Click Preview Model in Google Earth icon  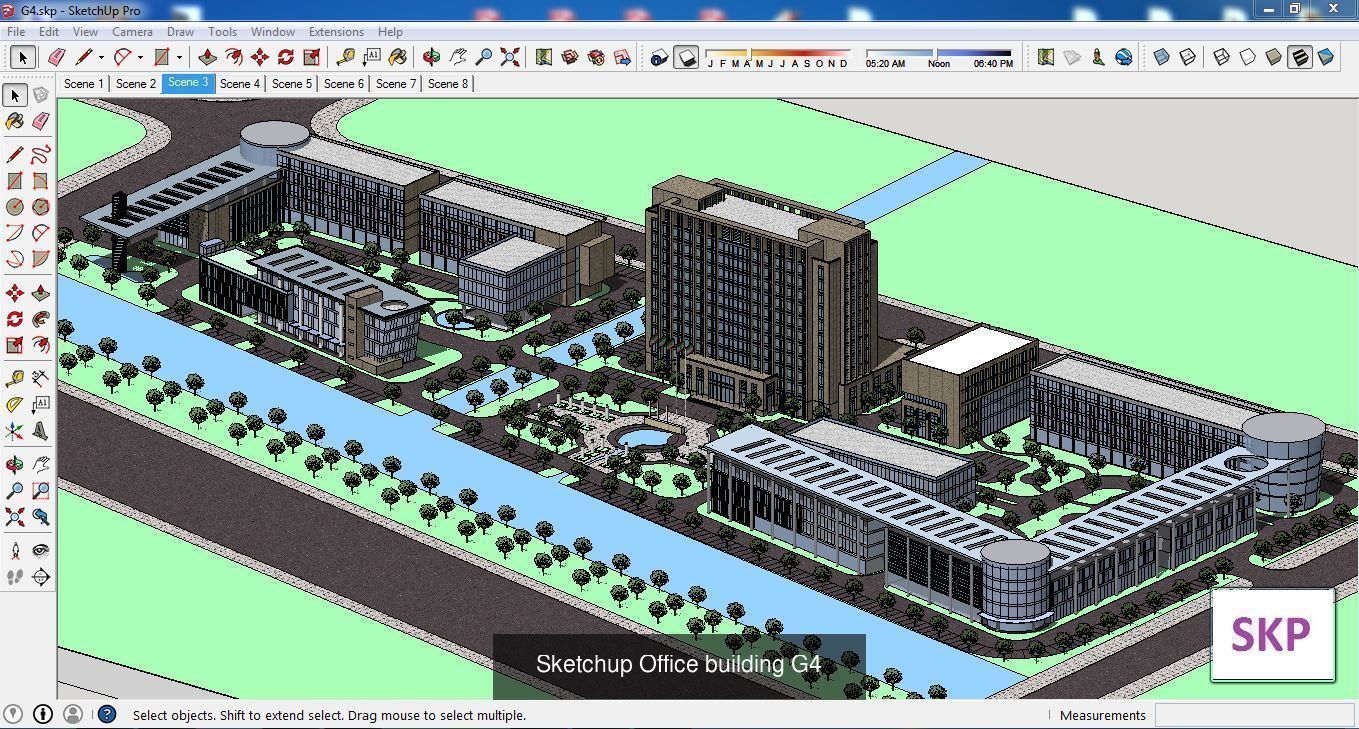point(1124,57)
